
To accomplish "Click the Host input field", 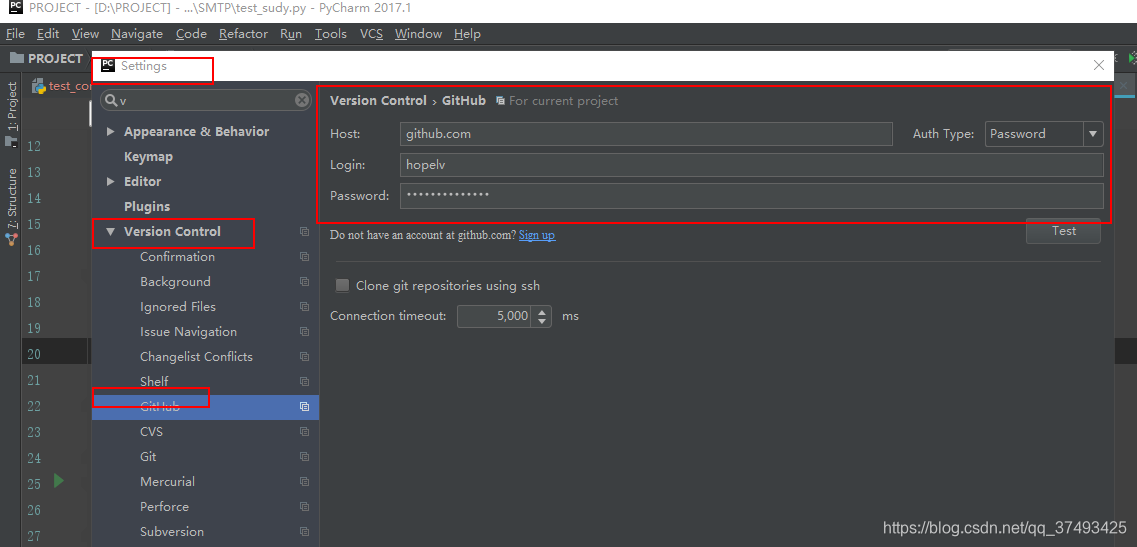I will pyautogui.click(x=646, y=134).
